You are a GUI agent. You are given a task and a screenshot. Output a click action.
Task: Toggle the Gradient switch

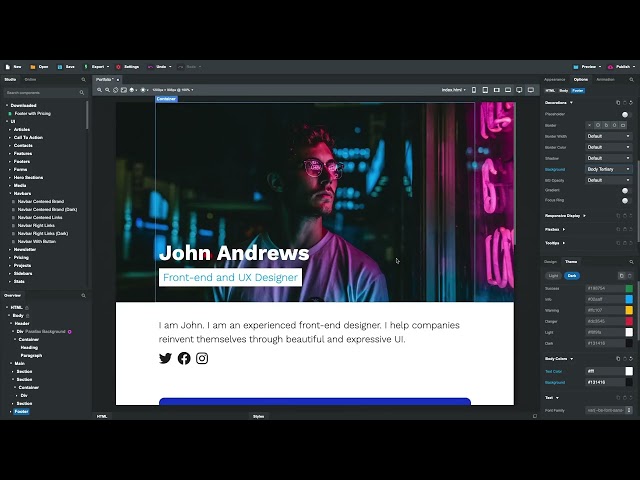625,190
